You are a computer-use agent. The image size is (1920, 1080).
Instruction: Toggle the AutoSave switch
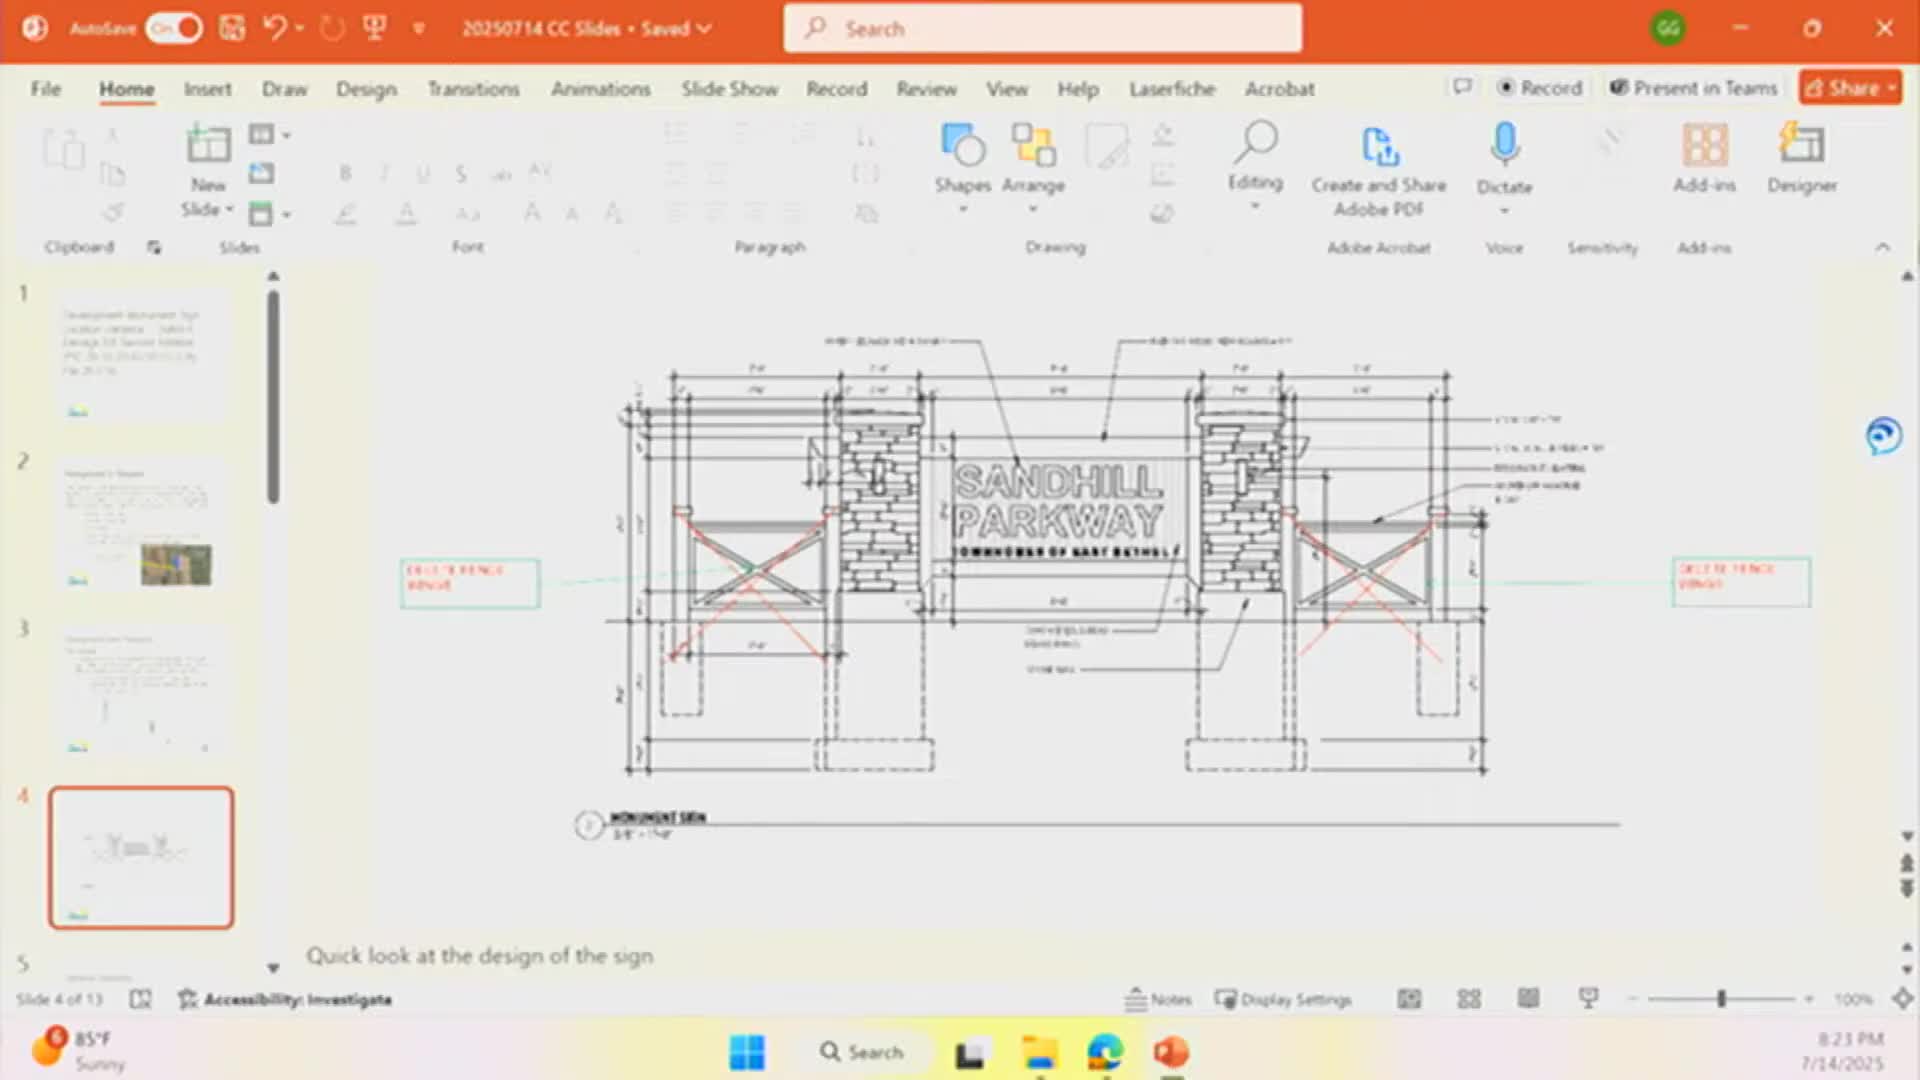coord(174,28)
